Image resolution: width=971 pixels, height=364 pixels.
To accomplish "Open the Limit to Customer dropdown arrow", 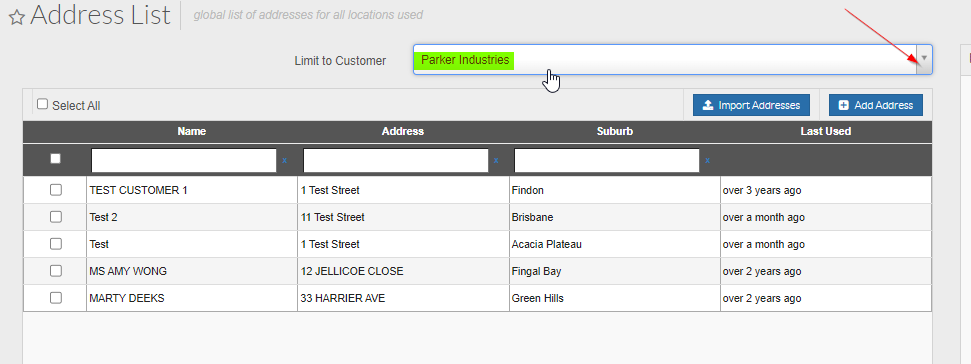I will click(924, 59).
